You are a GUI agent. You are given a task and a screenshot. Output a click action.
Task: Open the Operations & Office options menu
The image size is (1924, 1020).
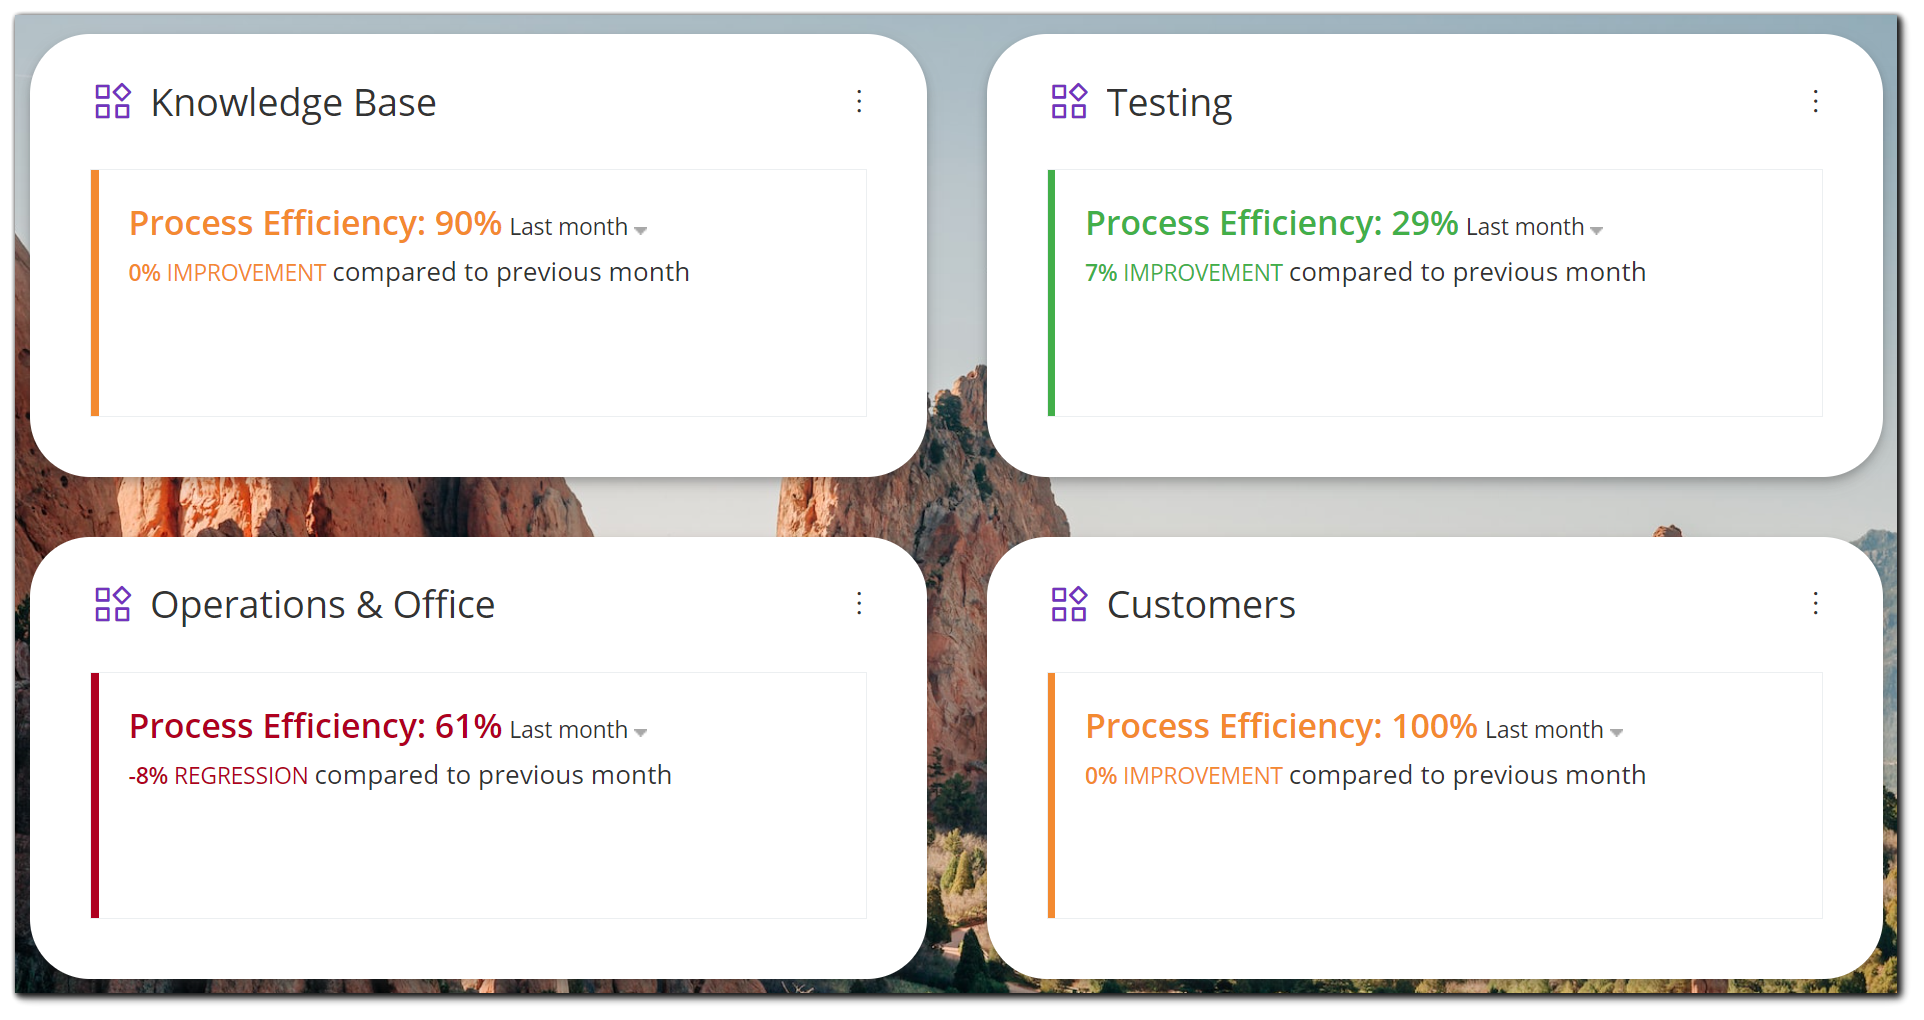coord(859,603)
